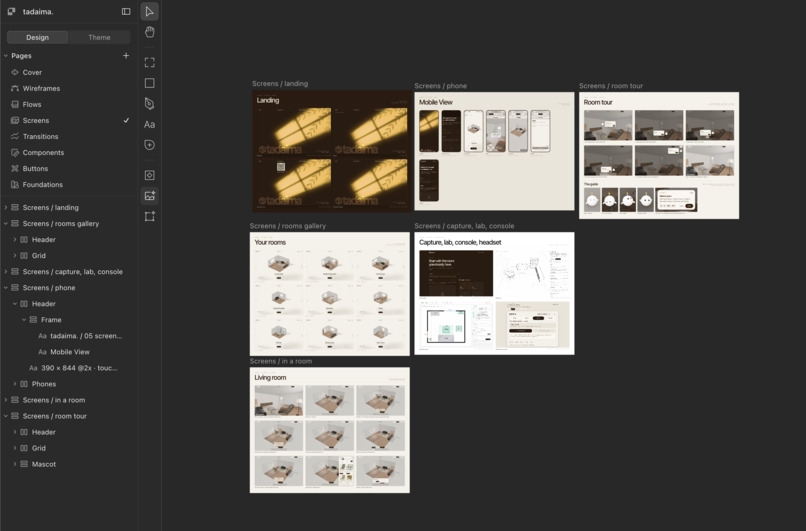Click the Foundations page icon
Image resolution: width=806 pixels, height=531 pixels.
coord(15,185)
